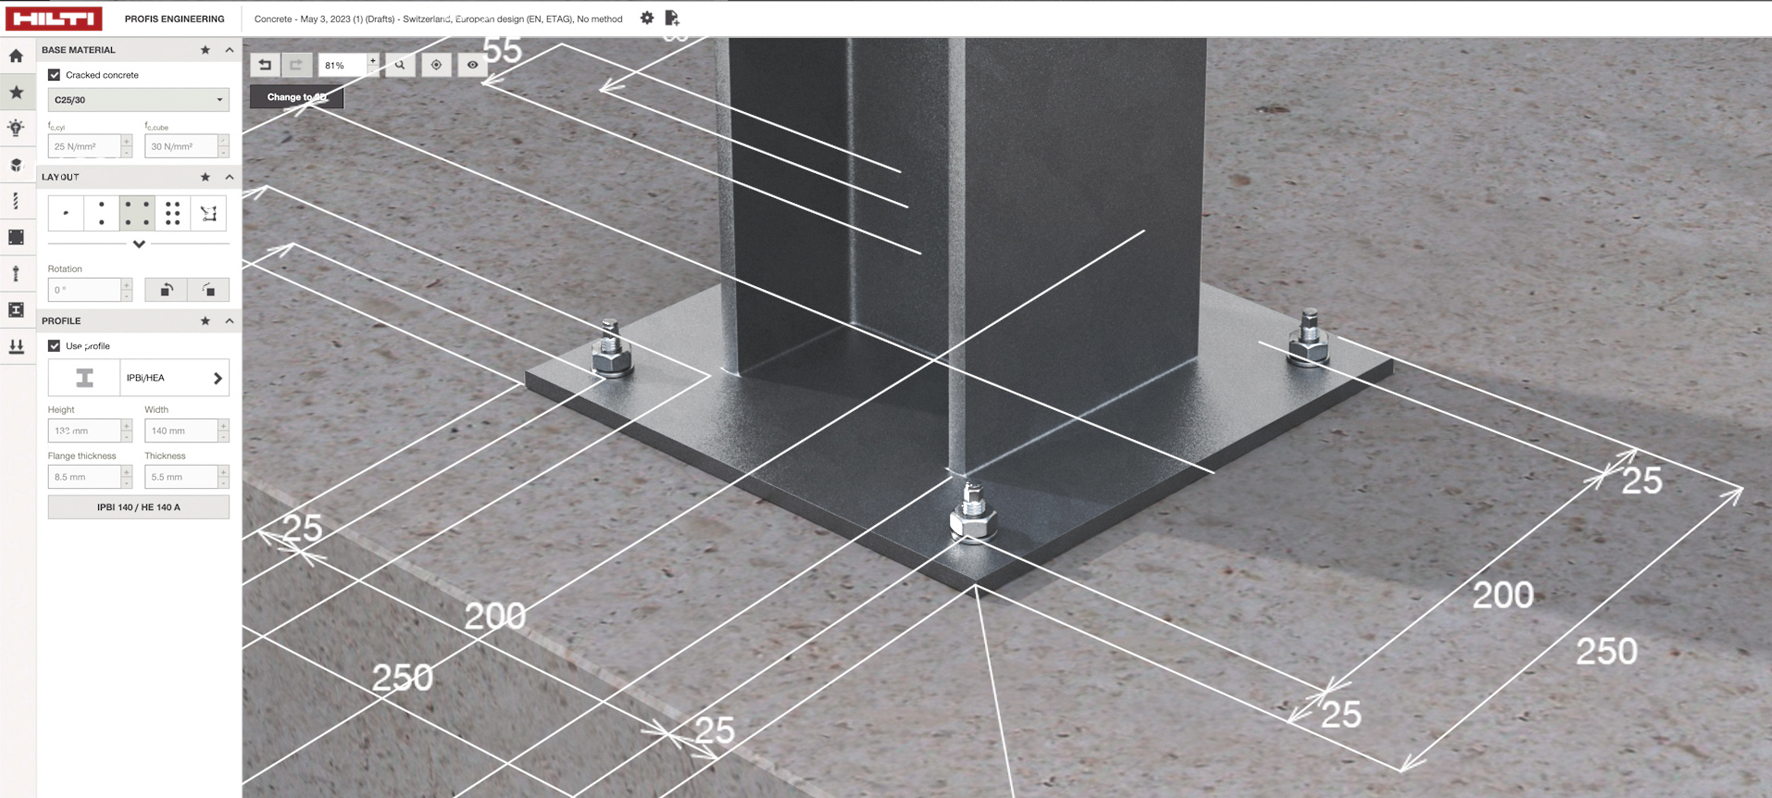Redo the last action
The image size is (1772, 798).
click(x=296, y=65)
